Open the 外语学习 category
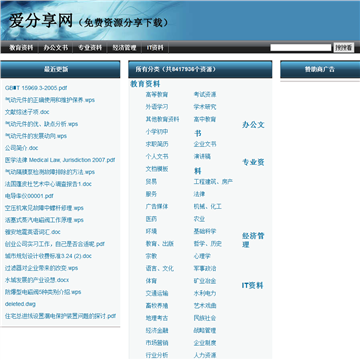The image size is (360, 360). click(x=157, y=107)
